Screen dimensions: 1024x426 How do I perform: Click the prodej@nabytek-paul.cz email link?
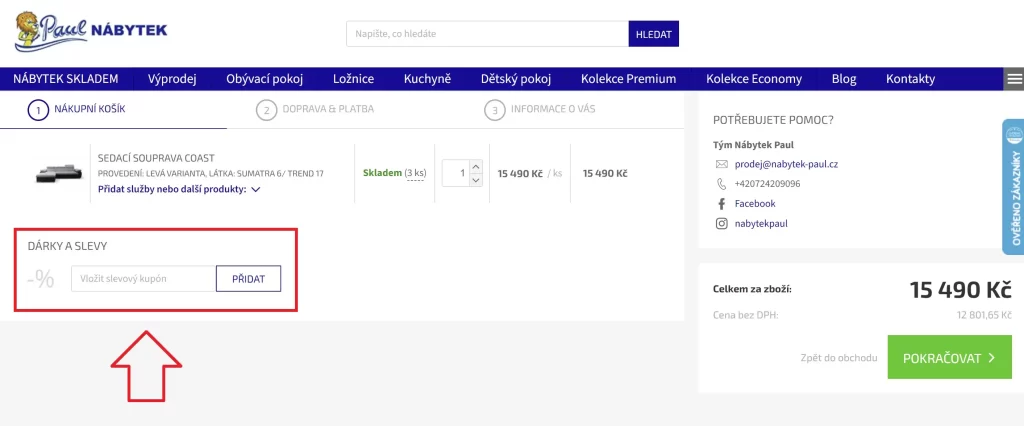(x=786, y=164)
